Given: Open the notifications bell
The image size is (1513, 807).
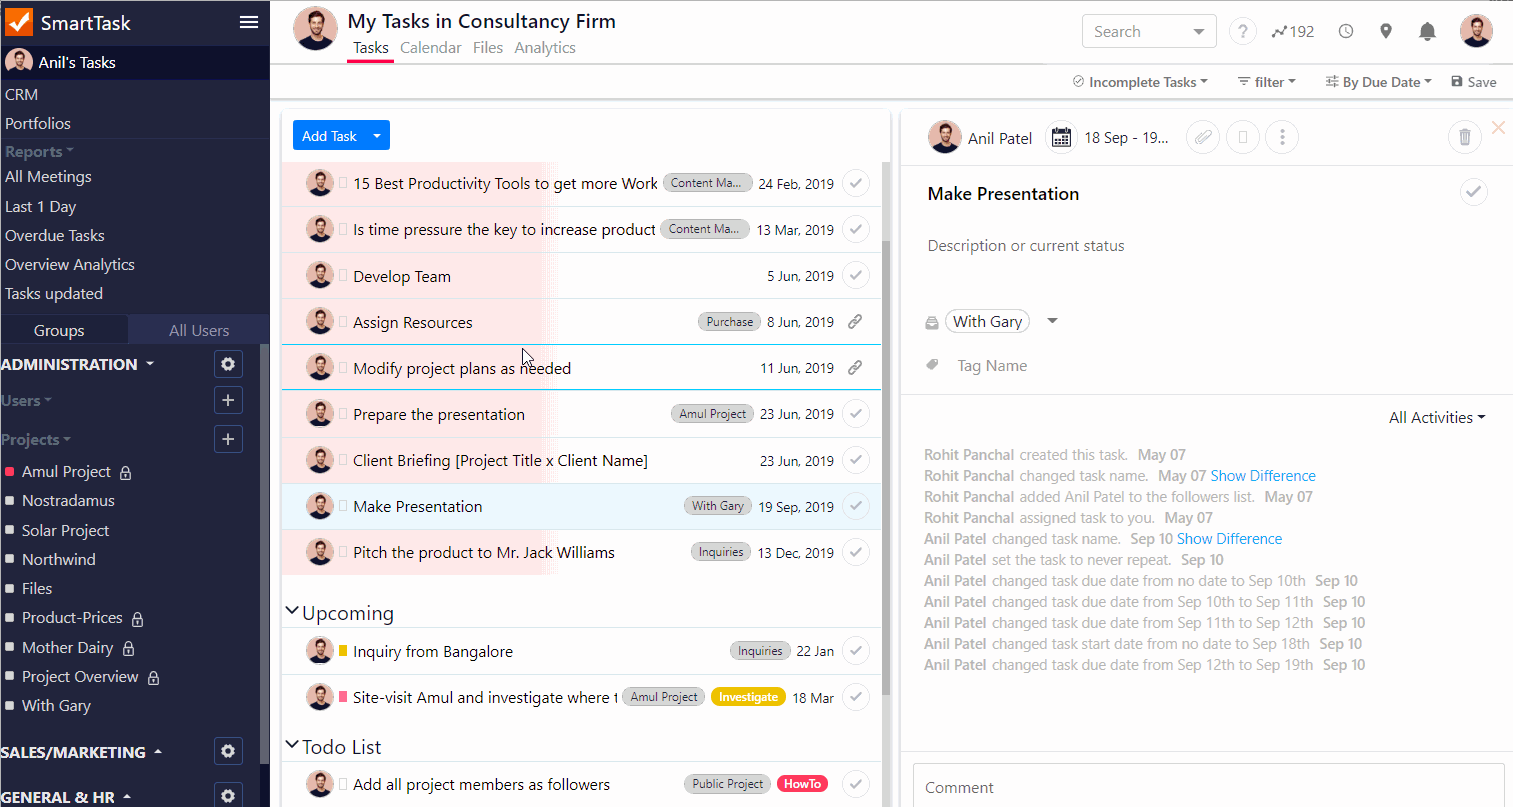Looking at the screenshot, I should coord(1428,31).
